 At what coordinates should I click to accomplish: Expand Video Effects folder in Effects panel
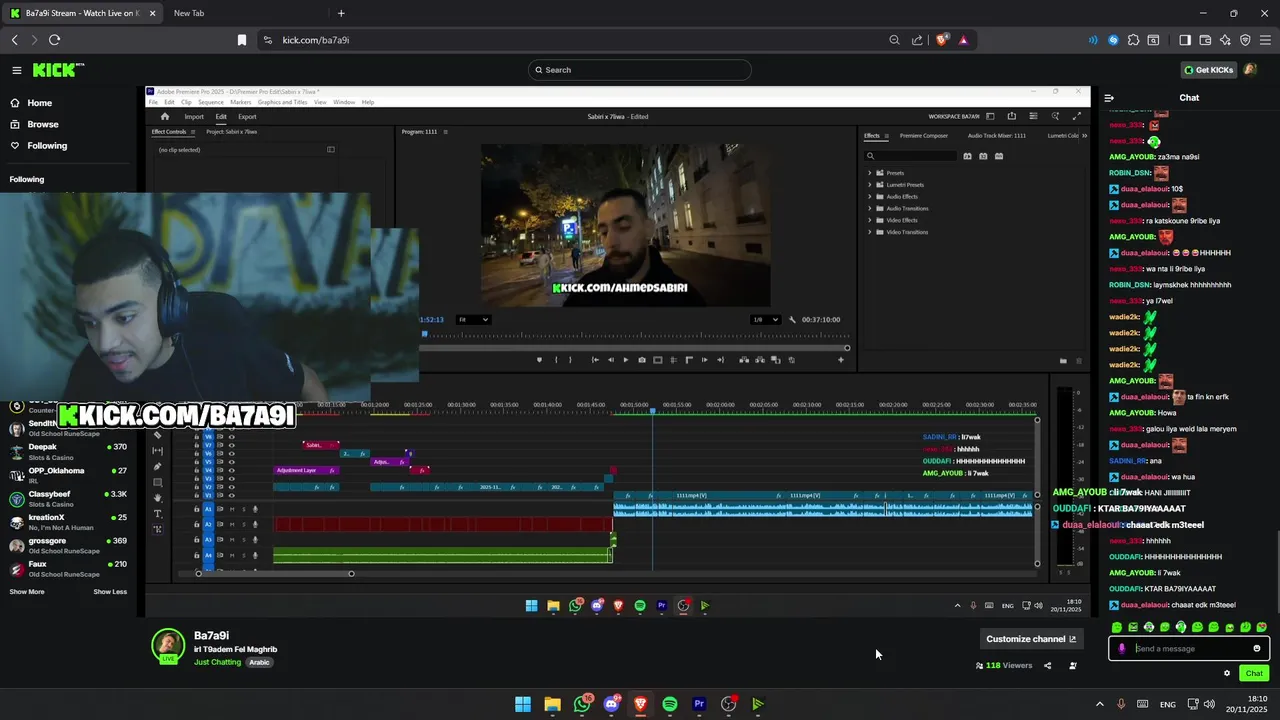pyautogui.click(x=869, y=220)
